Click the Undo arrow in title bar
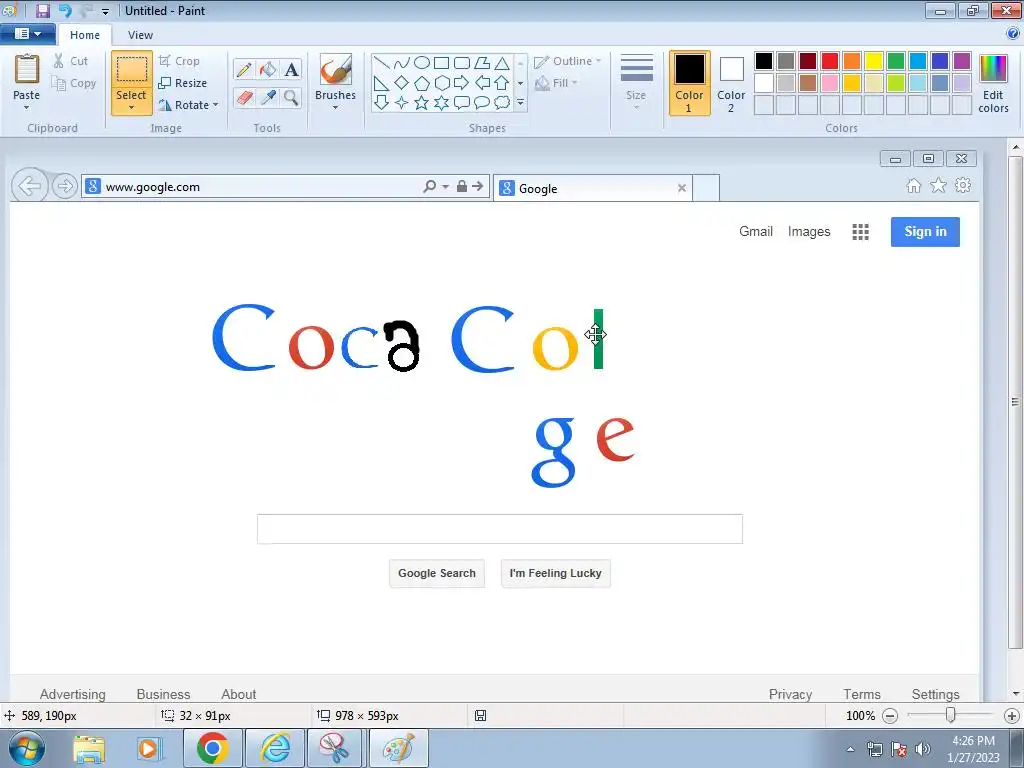The image size is (1024, 768). (65, 10)
